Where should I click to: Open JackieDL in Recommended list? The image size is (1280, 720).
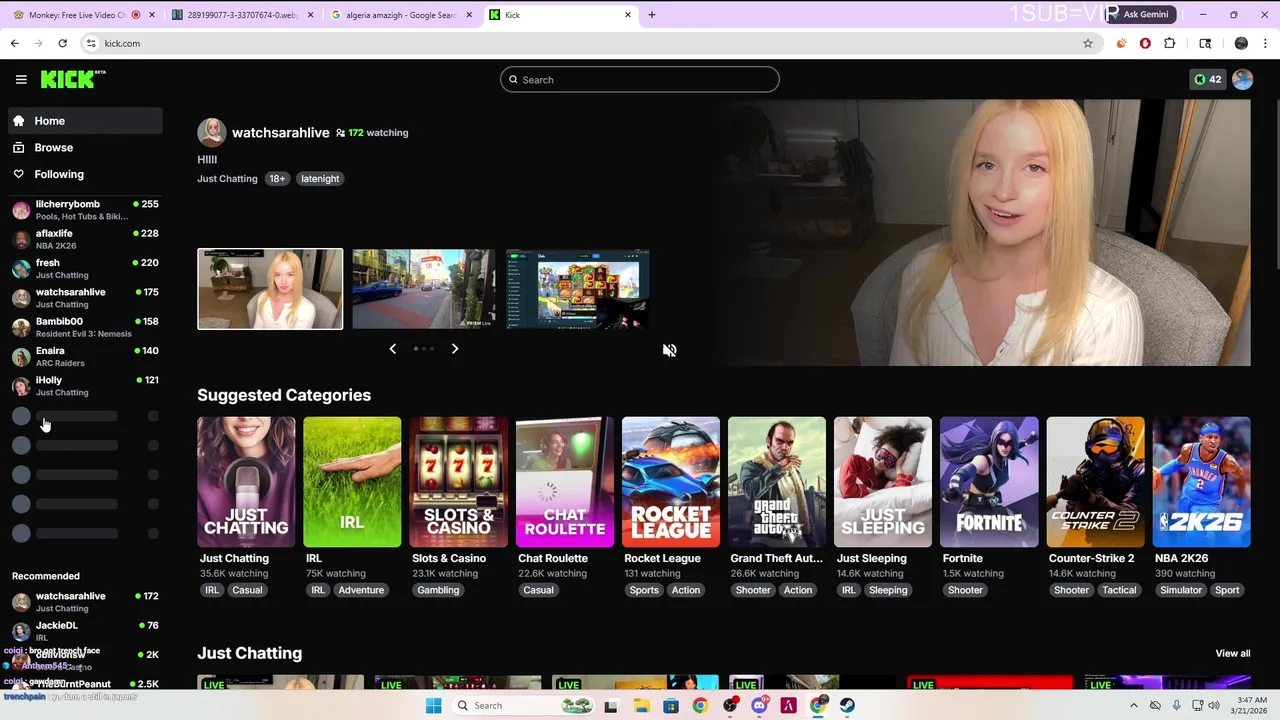click(x=85, y=631)
